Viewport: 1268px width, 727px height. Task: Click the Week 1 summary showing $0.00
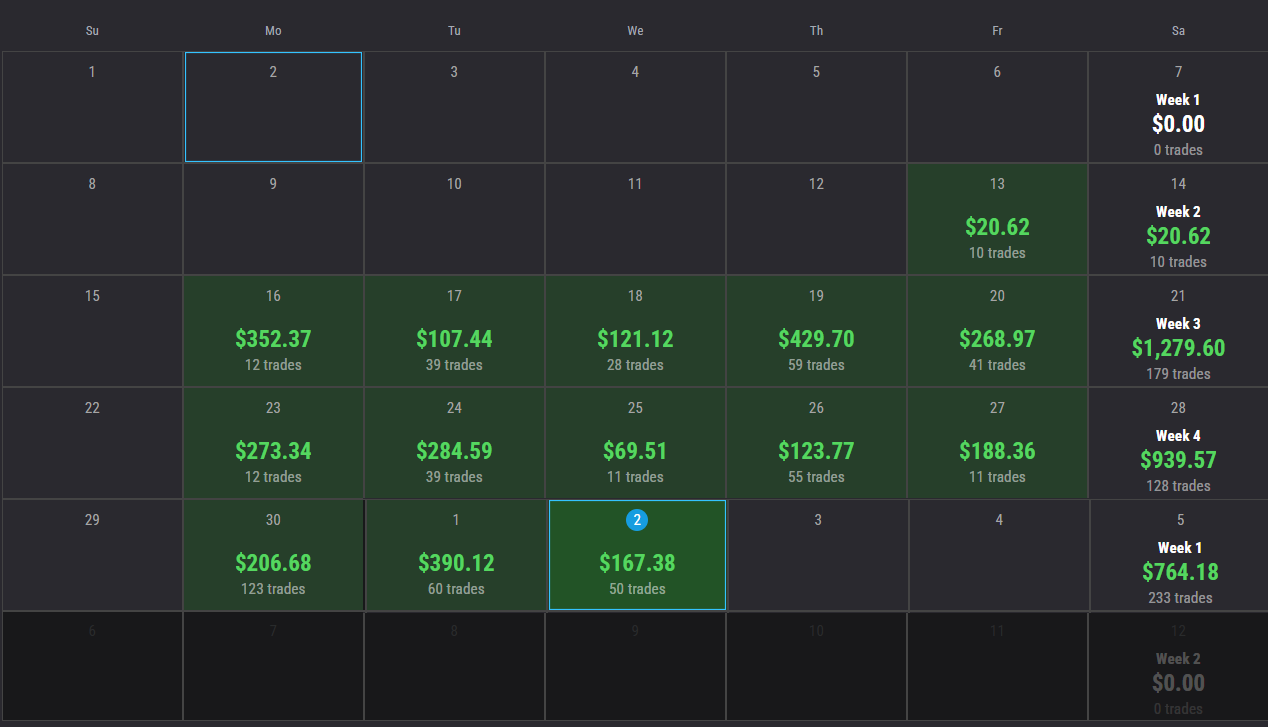pyautogui.click(x=1178, y=107)
